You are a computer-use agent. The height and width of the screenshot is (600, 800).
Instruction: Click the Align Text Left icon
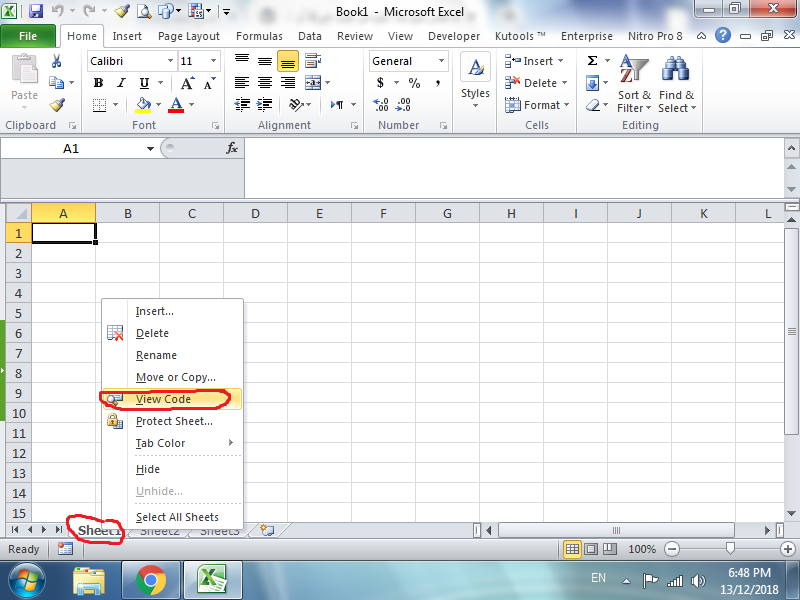pos(242,83)
